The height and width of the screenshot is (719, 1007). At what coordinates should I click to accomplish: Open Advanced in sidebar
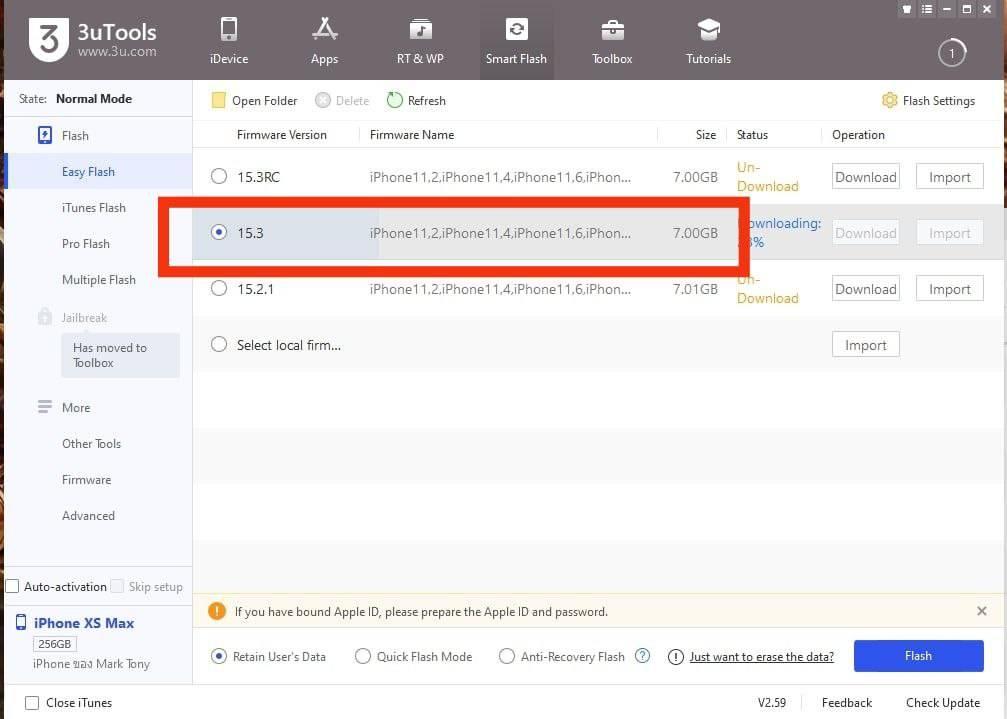[x=89, y=515]
